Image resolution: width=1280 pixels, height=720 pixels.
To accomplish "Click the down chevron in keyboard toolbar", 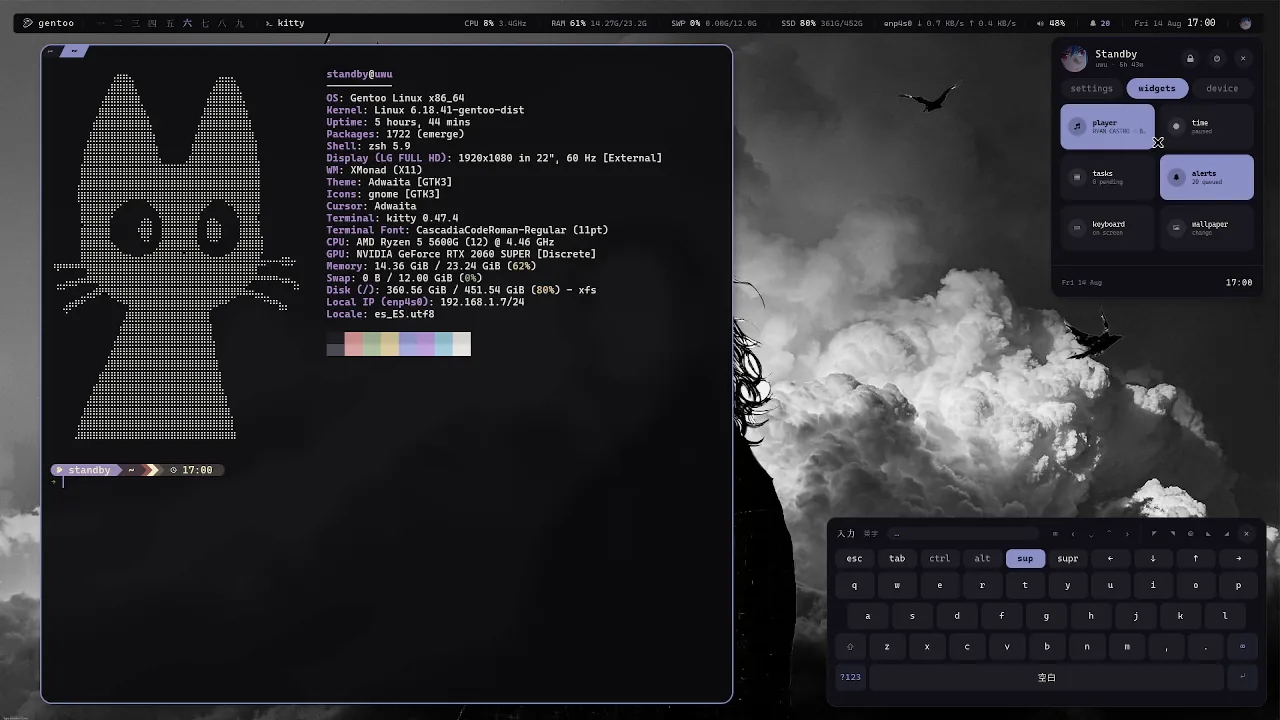I will tap(1091, 535).
